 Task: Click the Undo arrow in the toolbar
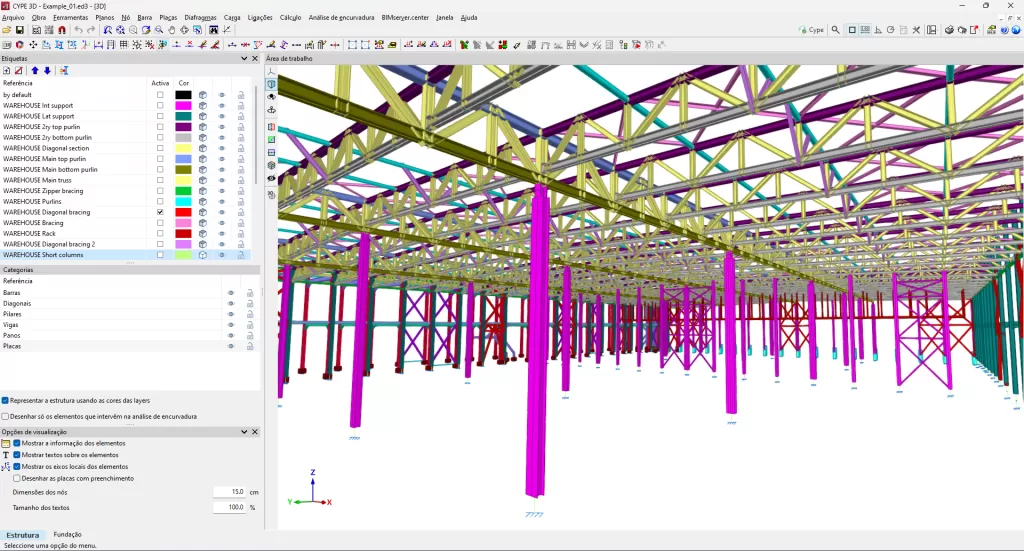point(79,30)
